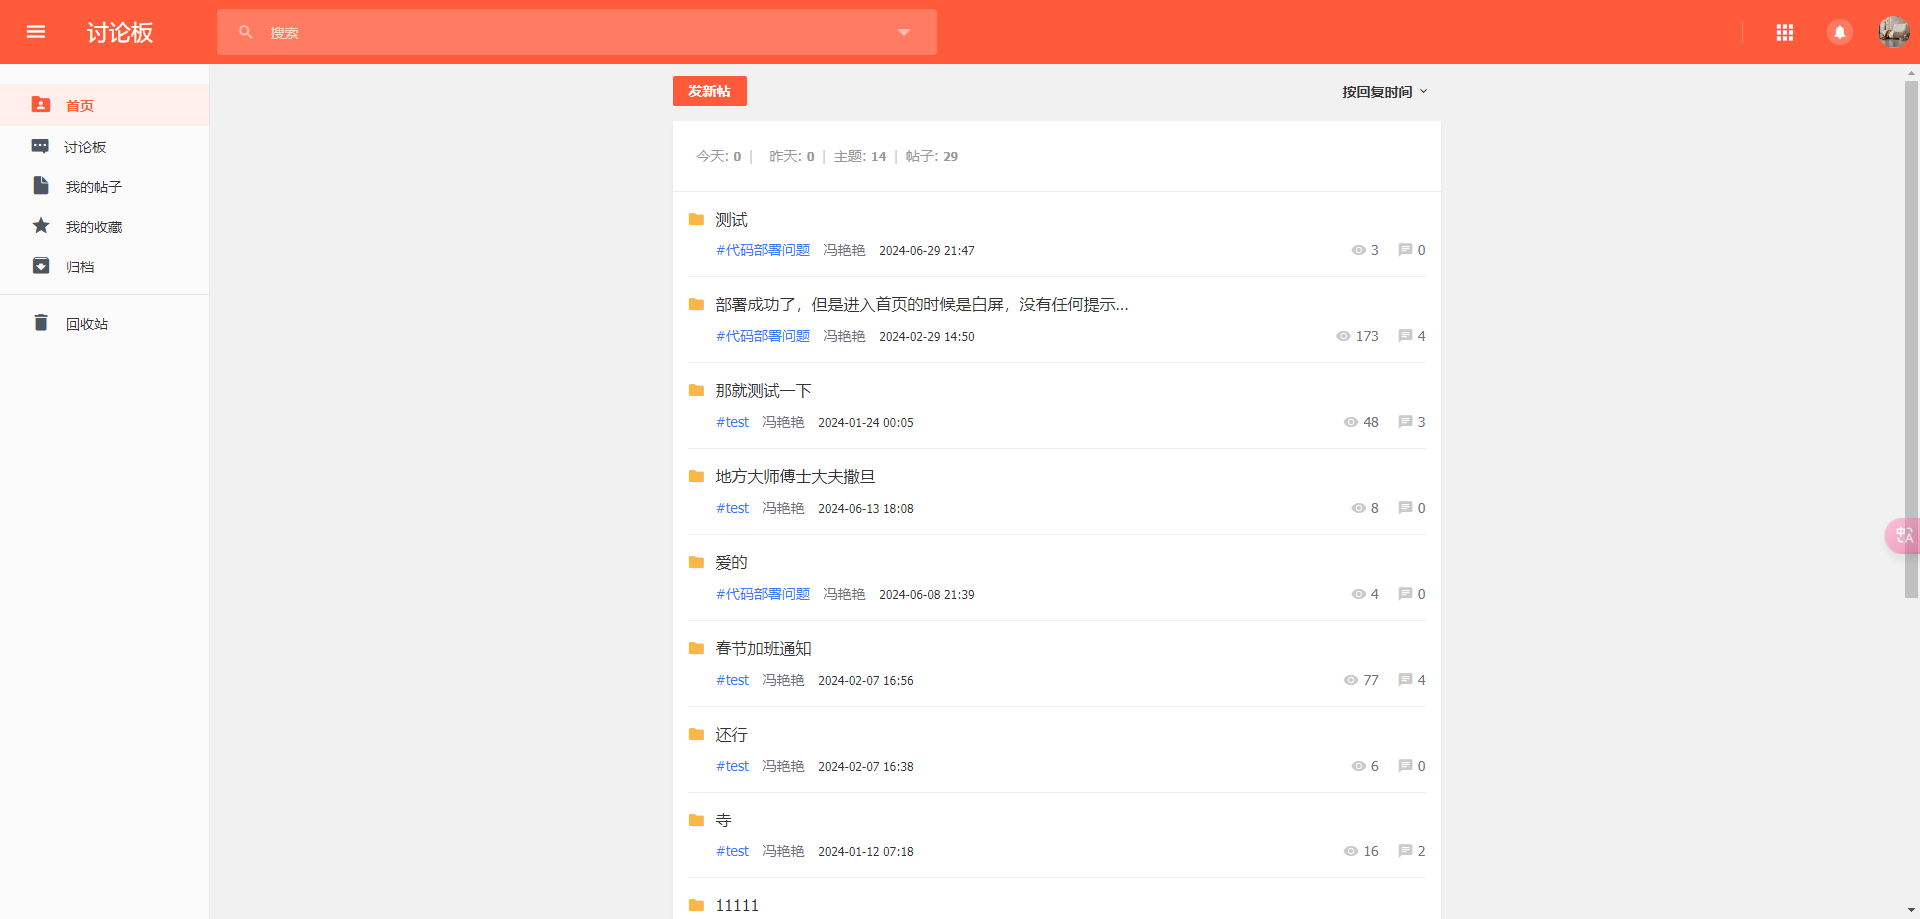Click the views eye icon showing 16

coord(1351,851)
